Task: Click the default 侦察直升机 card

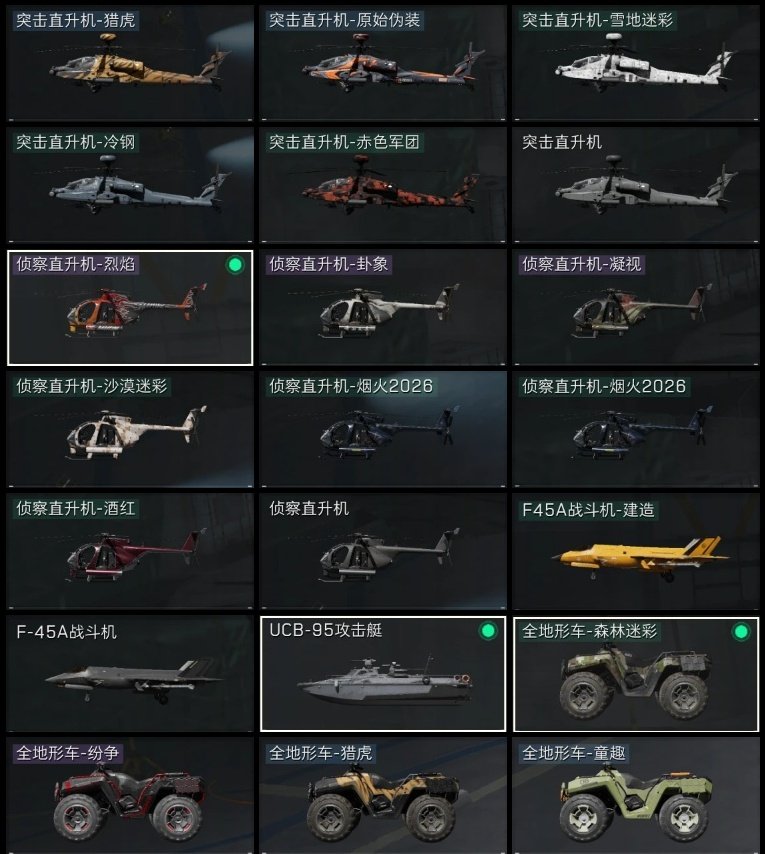Action: (383, 552)
